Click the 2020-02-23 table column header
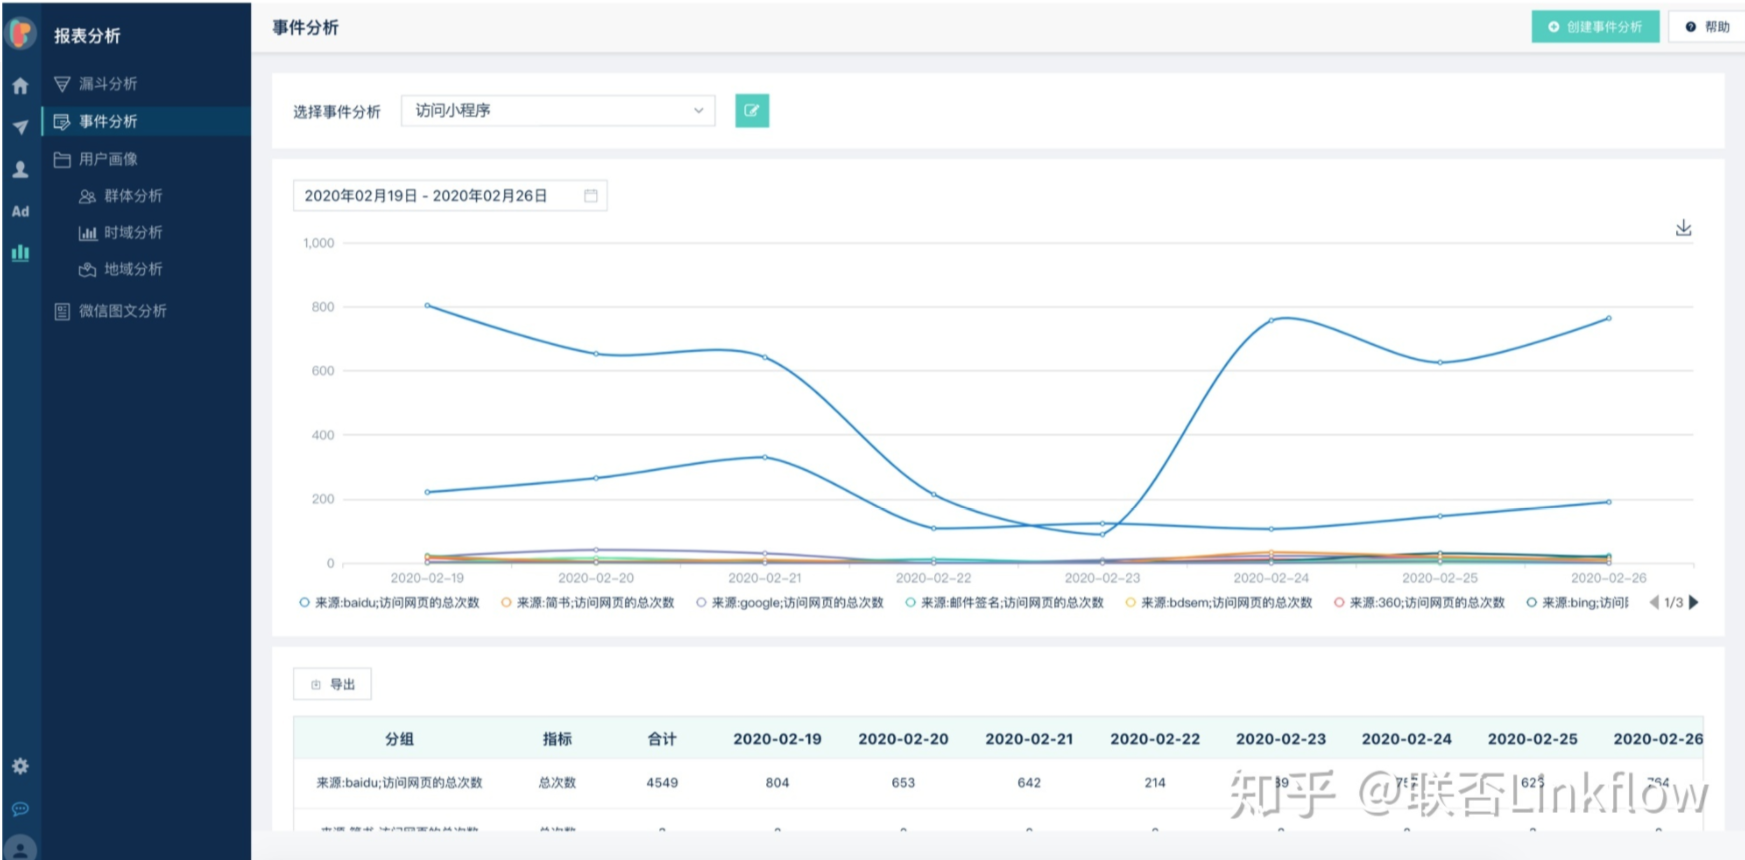This screenshot has height=860, width=1745. click(x=1281, y=739)
